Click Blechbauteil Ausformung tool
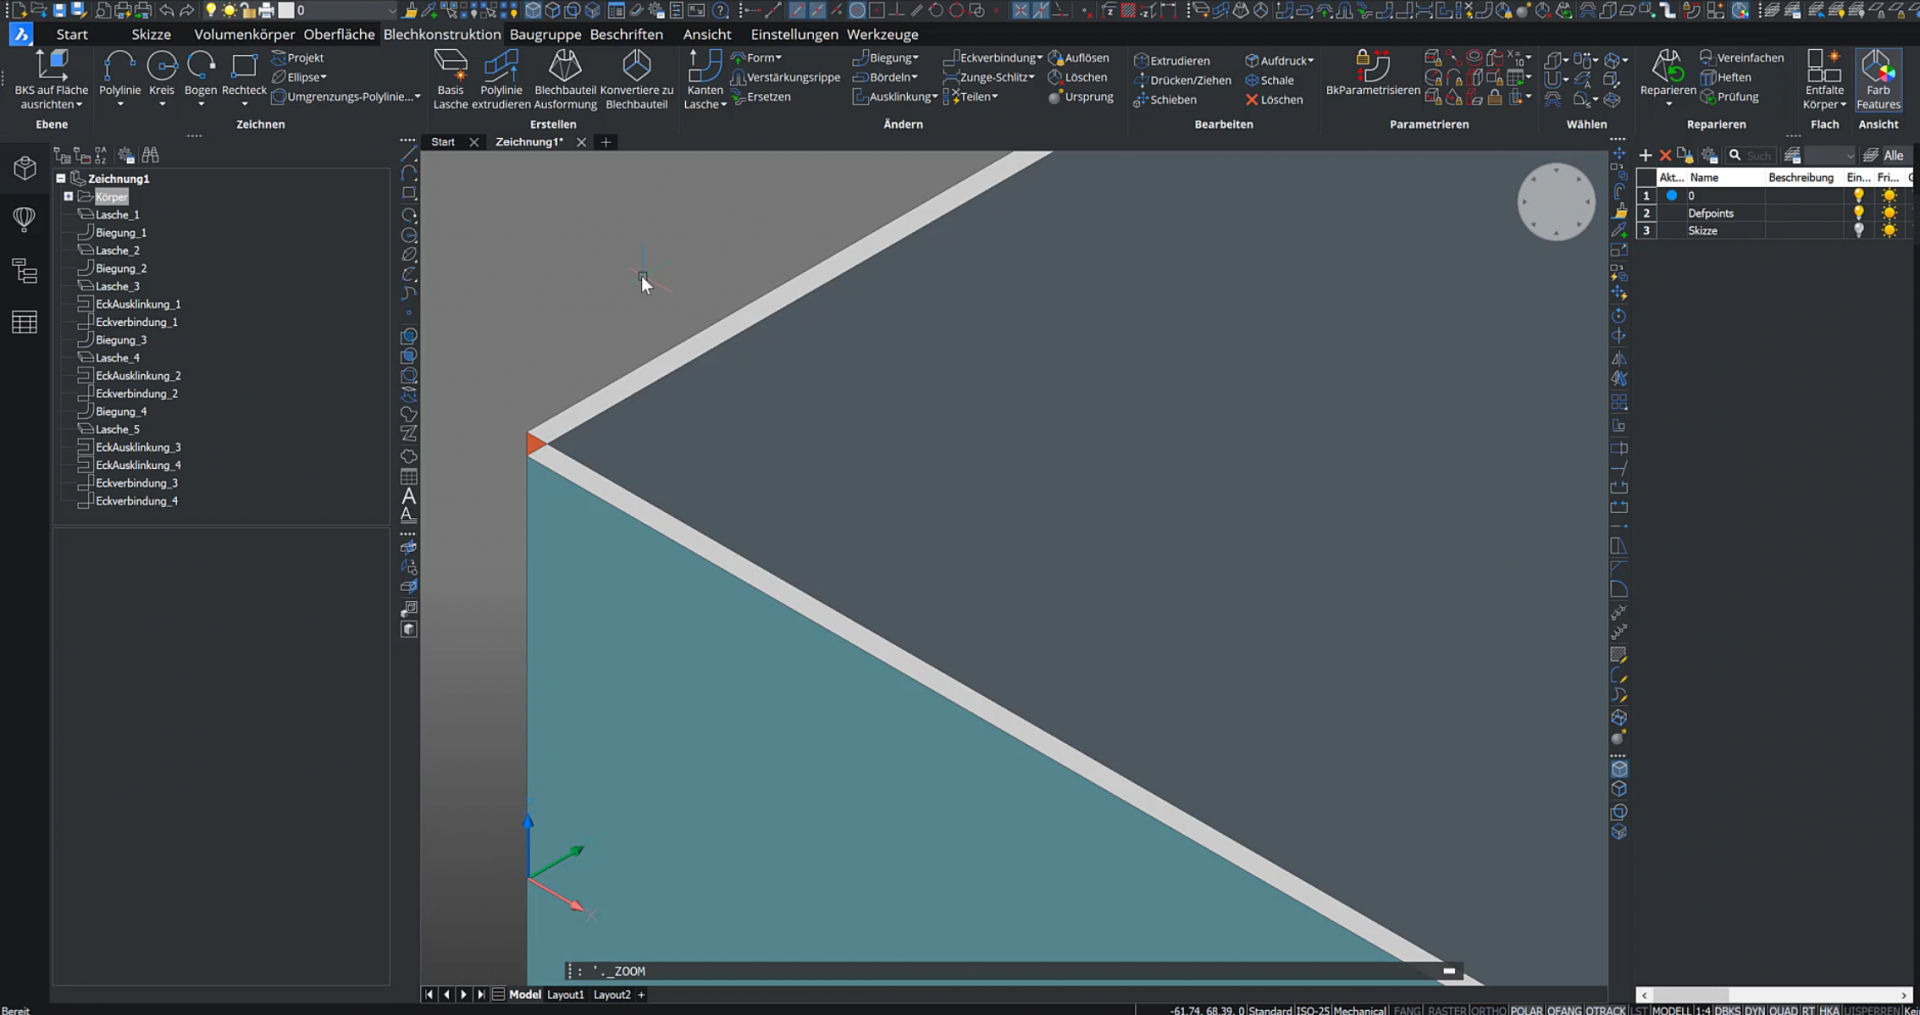 565,79
